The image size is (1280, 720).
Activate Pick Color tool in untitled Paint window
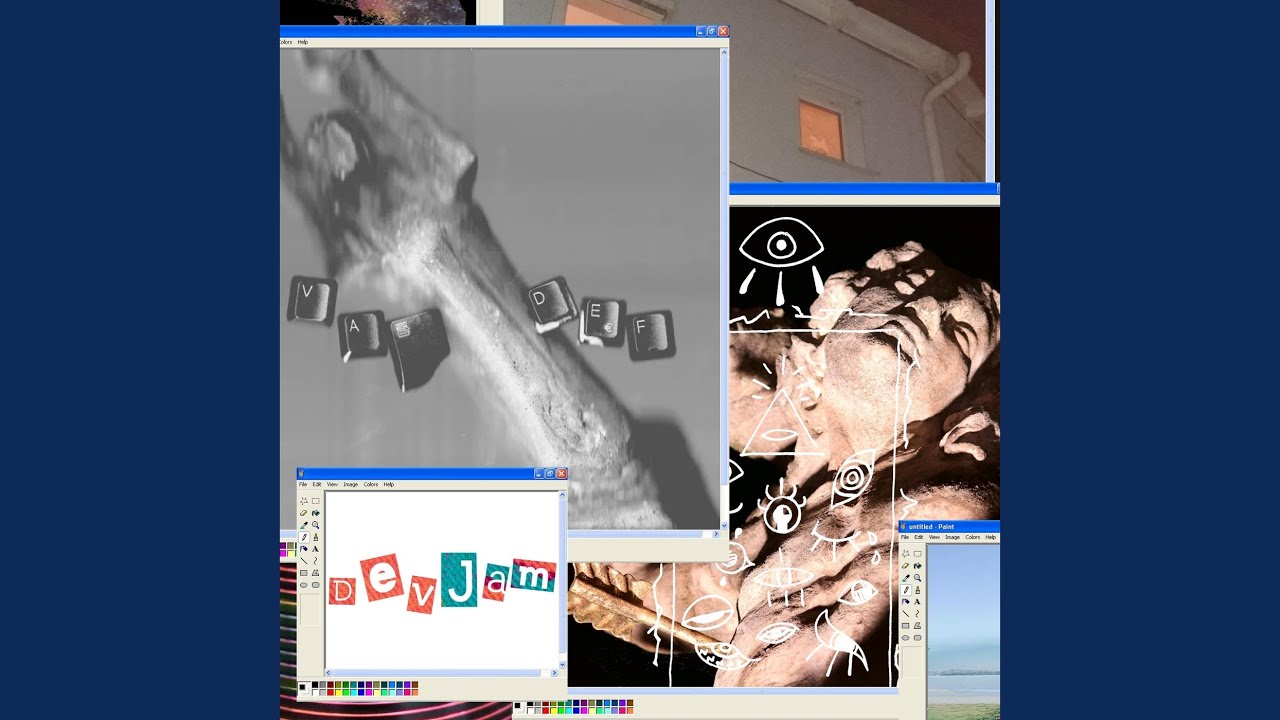[x=906, y=578]
